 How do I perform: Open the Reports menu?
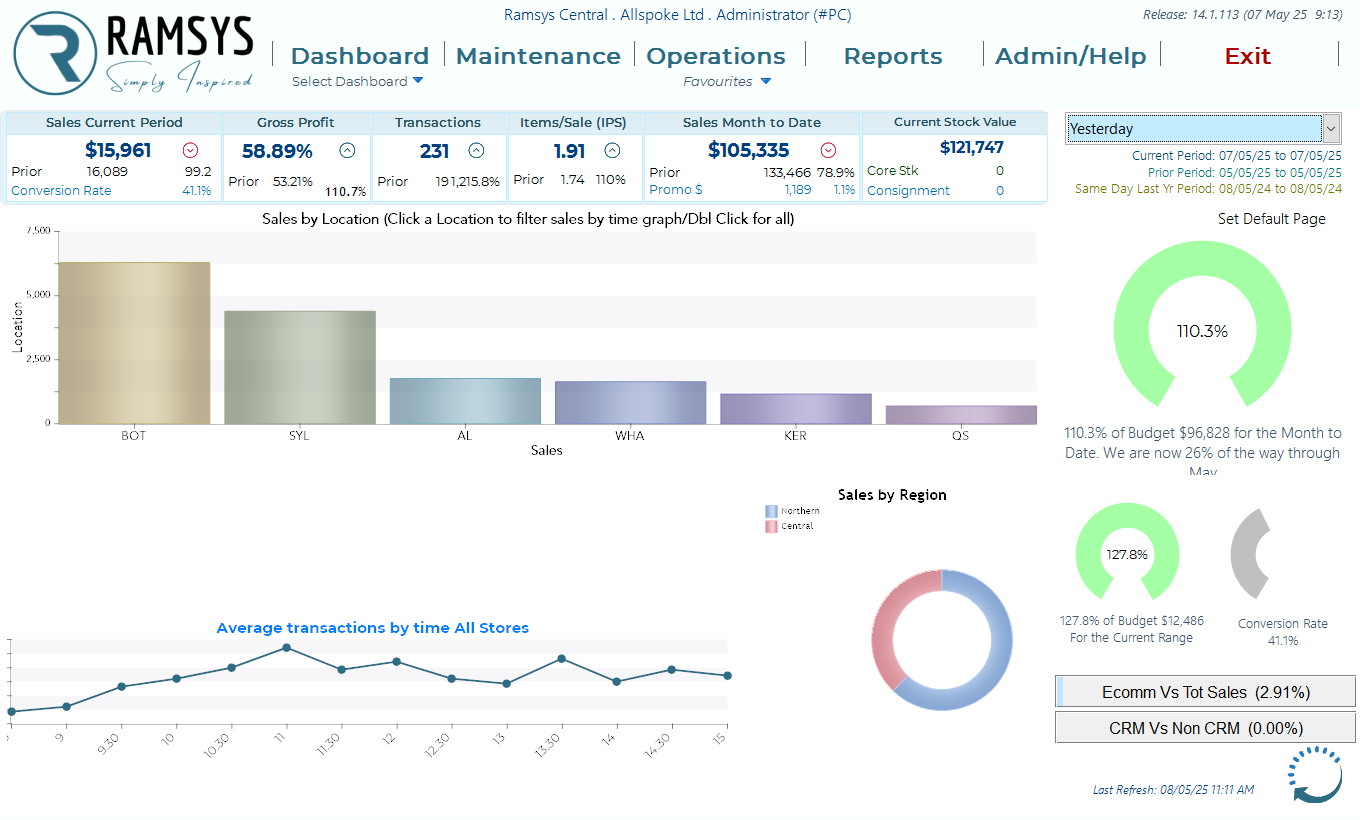tap(893, 56)
